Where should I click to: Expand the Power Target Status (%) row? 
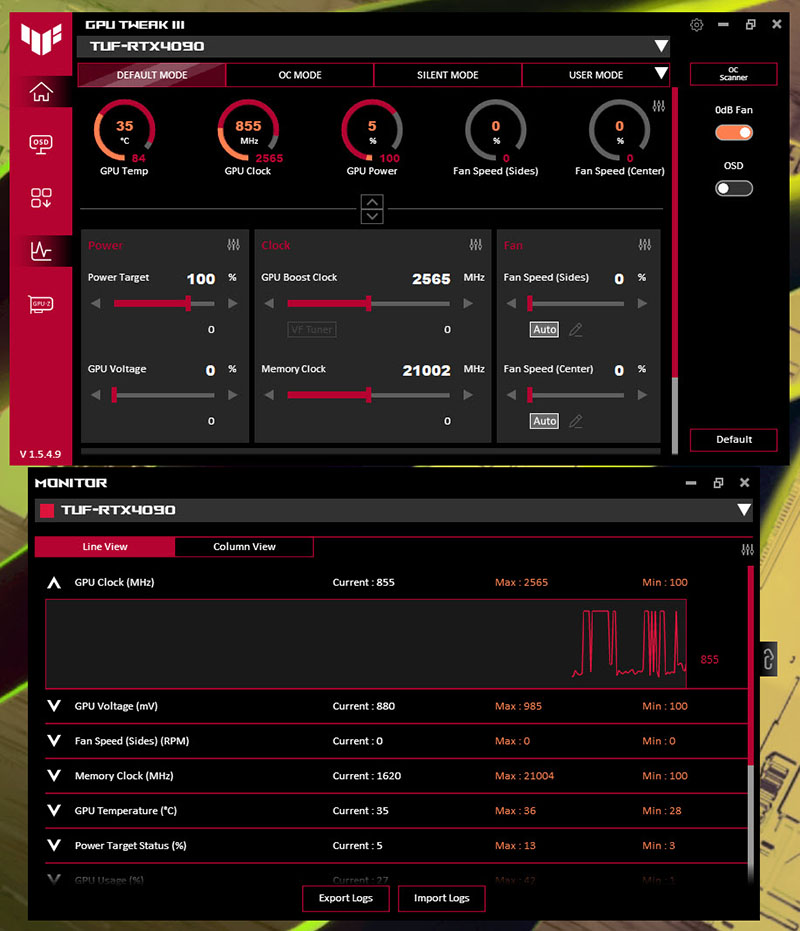tap(54, 846)
